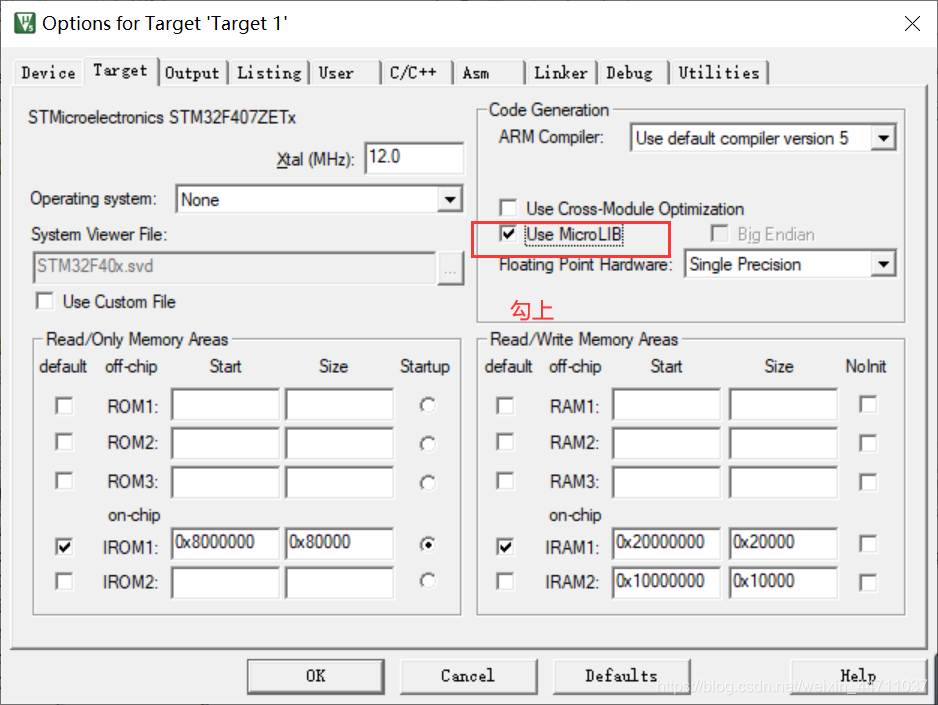938x705 pixels.
Task: Click the Defaults button
Action: click(x=621, y=676)
